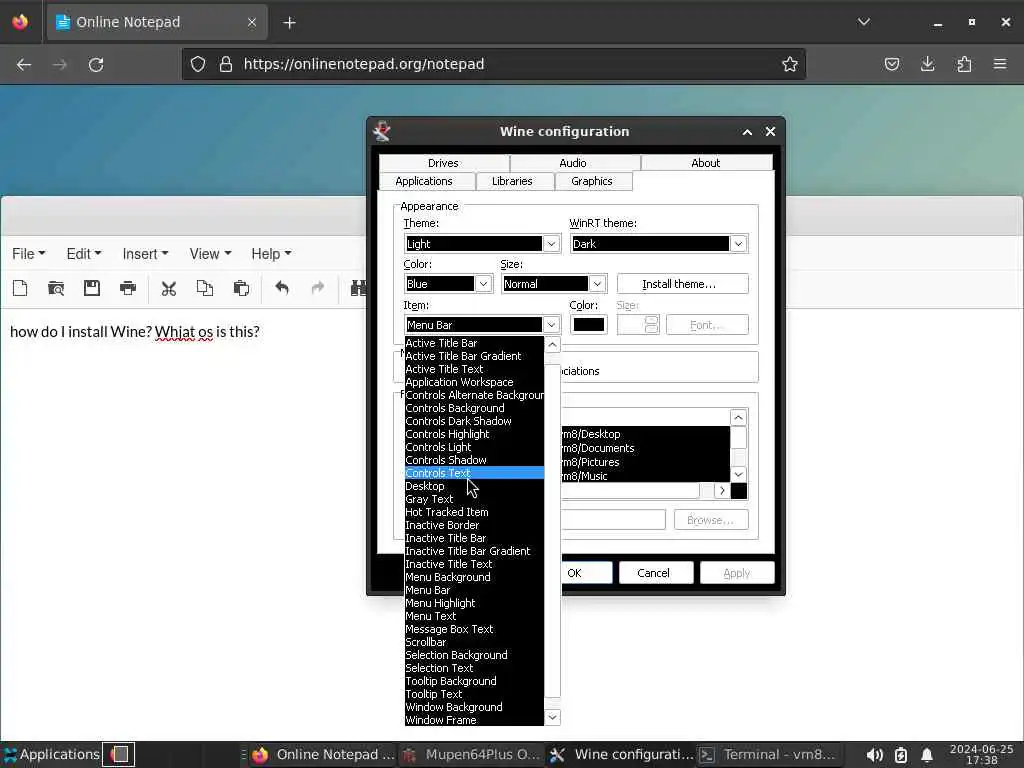Expand the Edit menu in notepad
Viewport: 1024px width, 768px height.
[x=84, y=254]
